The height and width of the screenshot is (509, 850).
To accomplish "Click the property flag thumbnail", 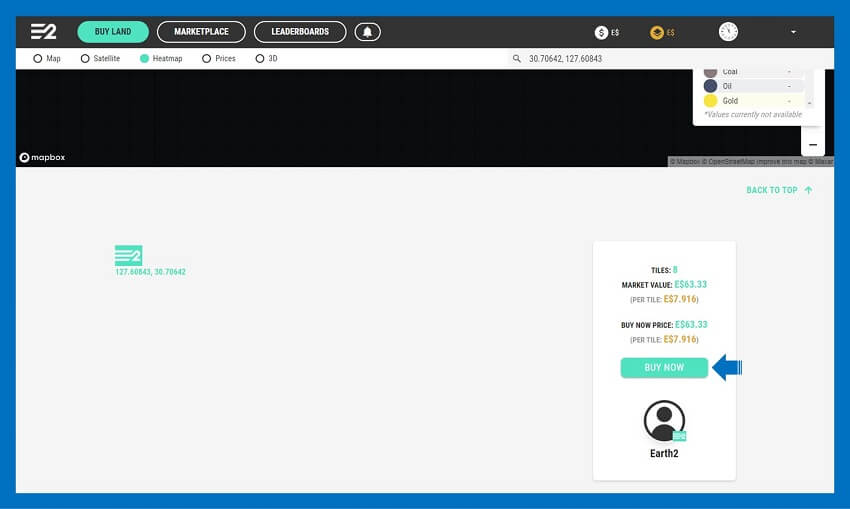I will (x=128, y=255).
